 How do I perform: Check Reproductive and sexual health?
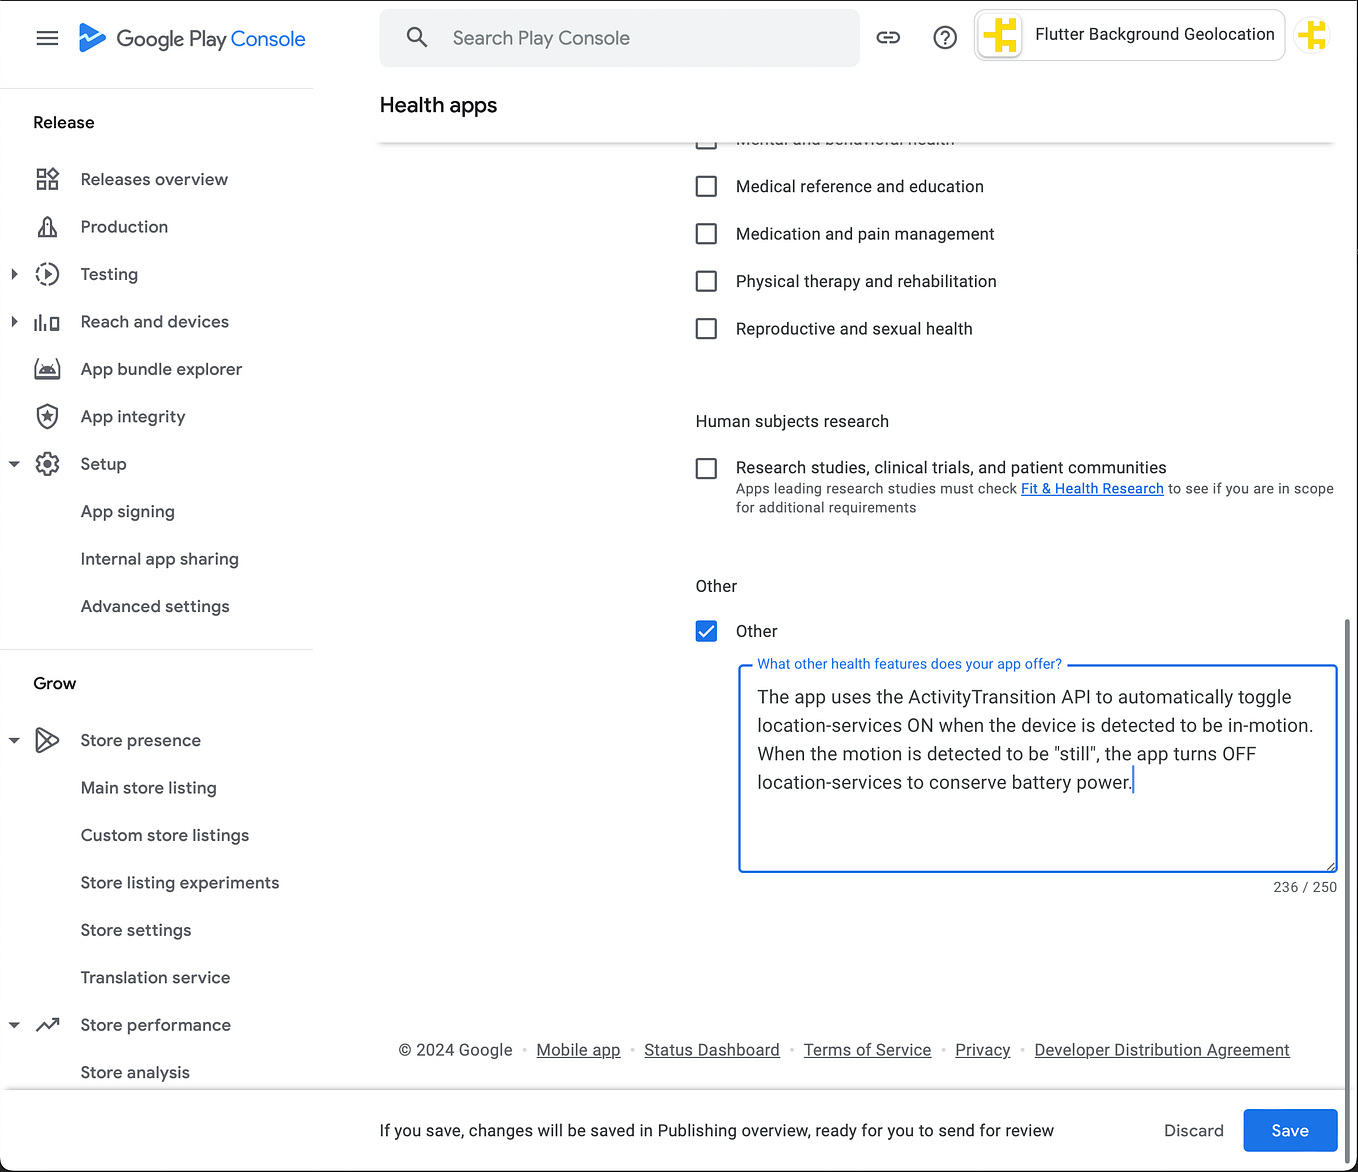pyautogui.click(x=706, y=329)
